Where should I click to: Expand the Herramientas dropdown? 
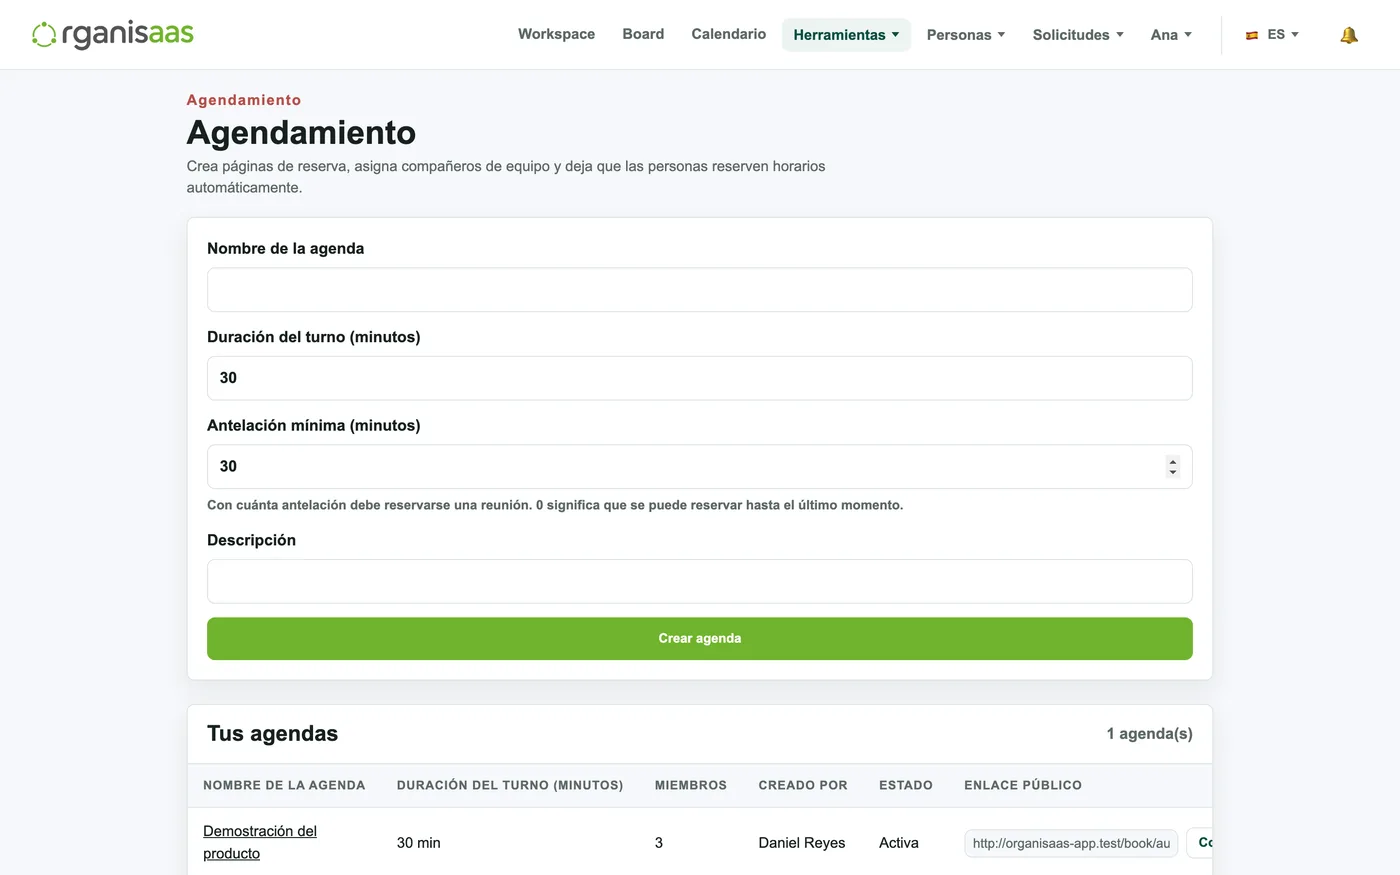point(846,35)
